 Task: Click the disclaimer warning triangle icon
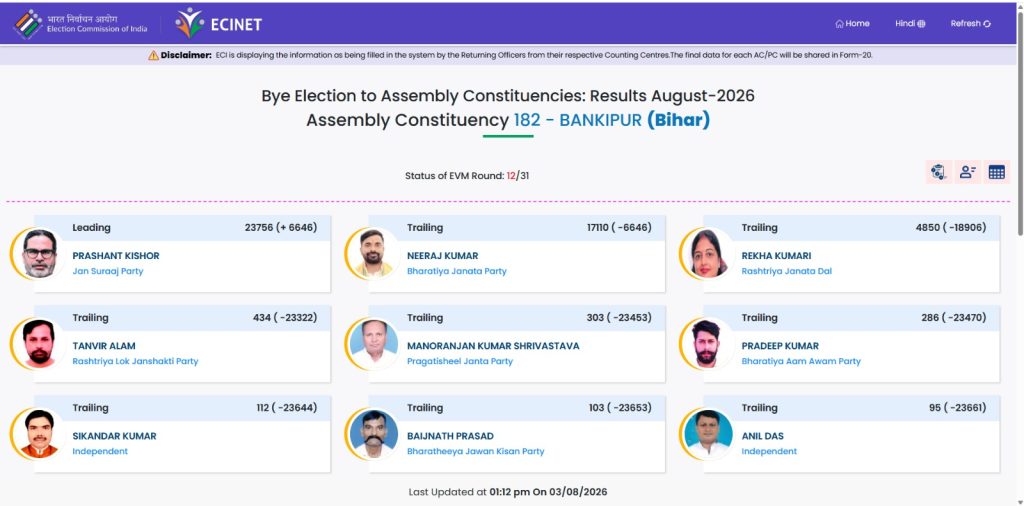[x=153, y=55]
